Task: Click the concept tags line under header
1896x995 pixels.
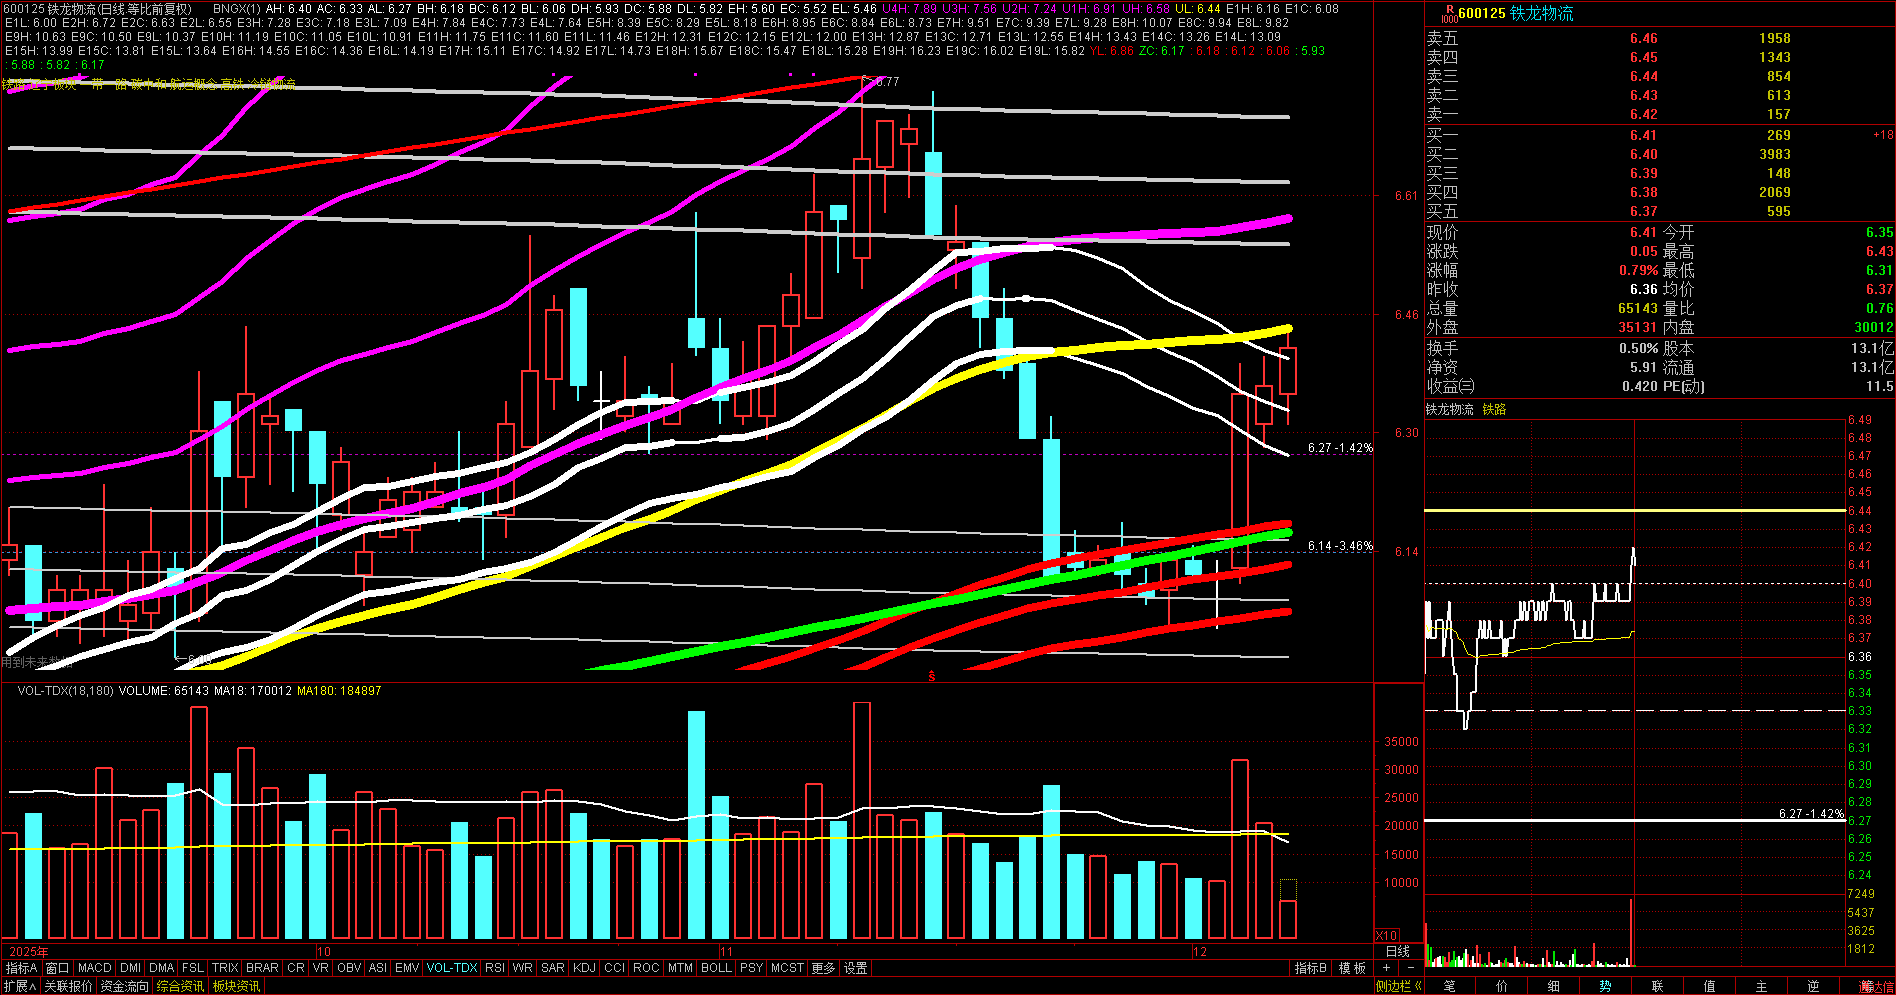Action: pos(149,84)
